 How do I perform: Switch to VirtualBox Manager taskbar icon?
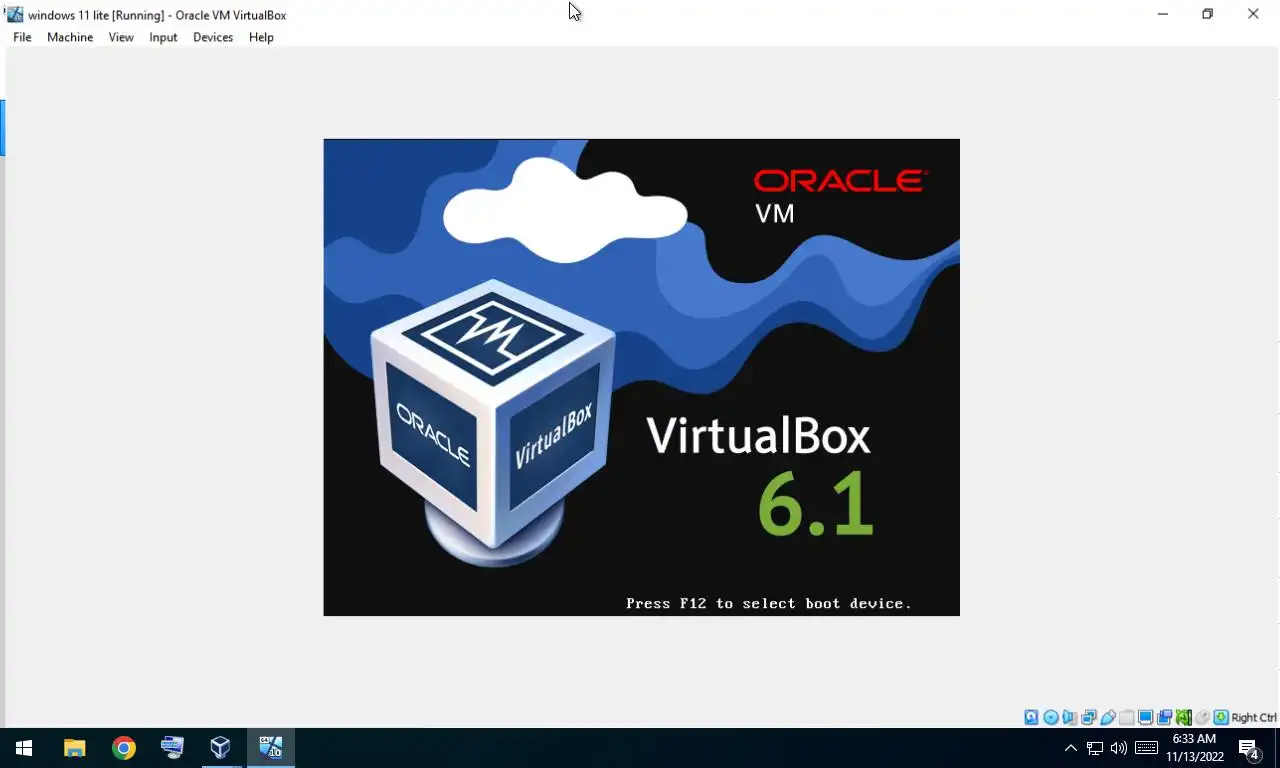[221, 748]
